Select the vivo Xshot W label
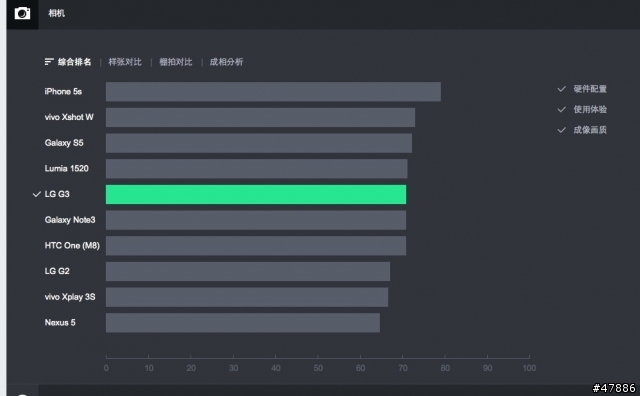Viewport: 640px width, 396px height. tap(69, 117)
